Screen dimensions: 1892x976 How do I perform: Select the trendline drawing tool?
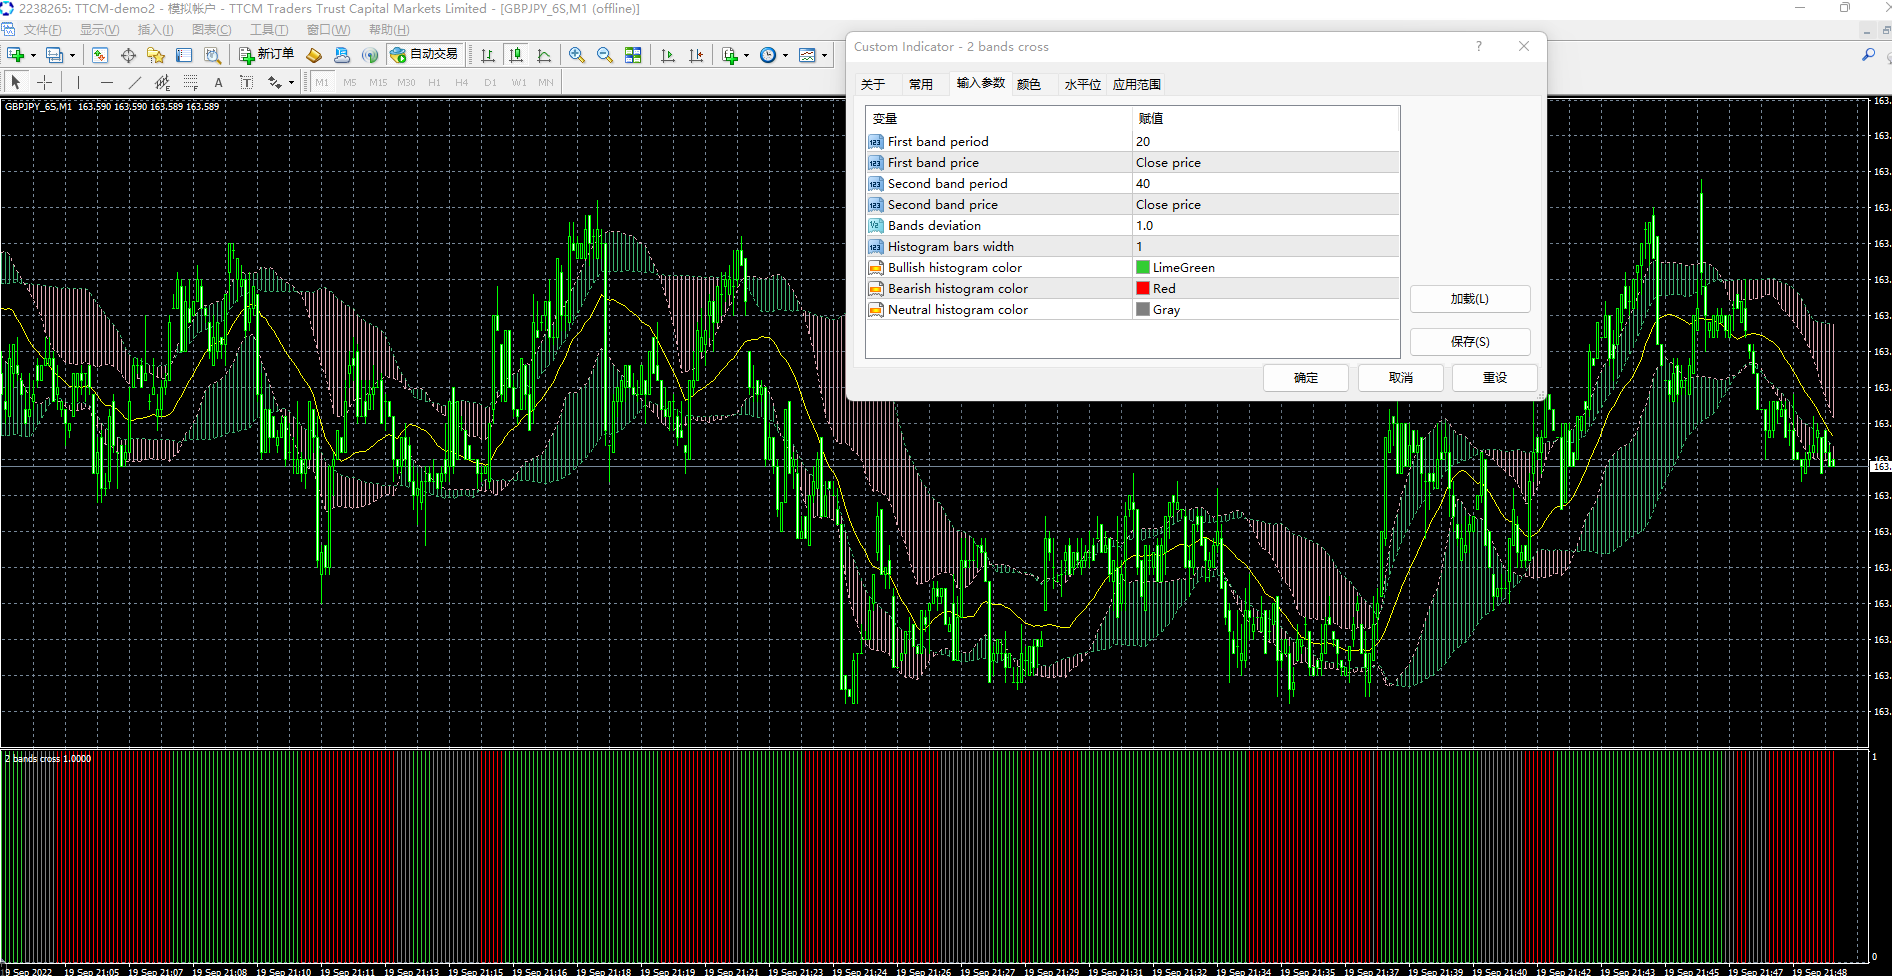click(x=134, y=82)
